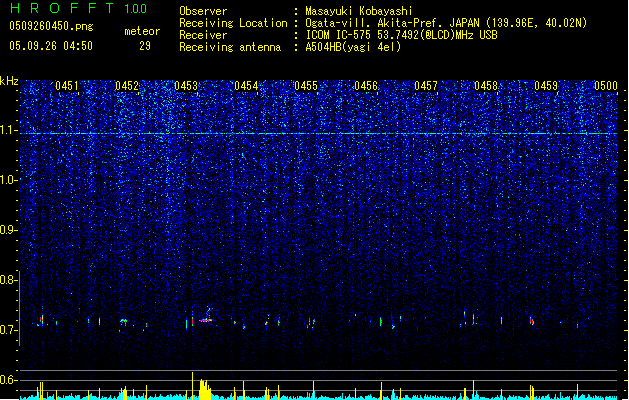
Task: Click the 0457 time marker
Action: 426,86
